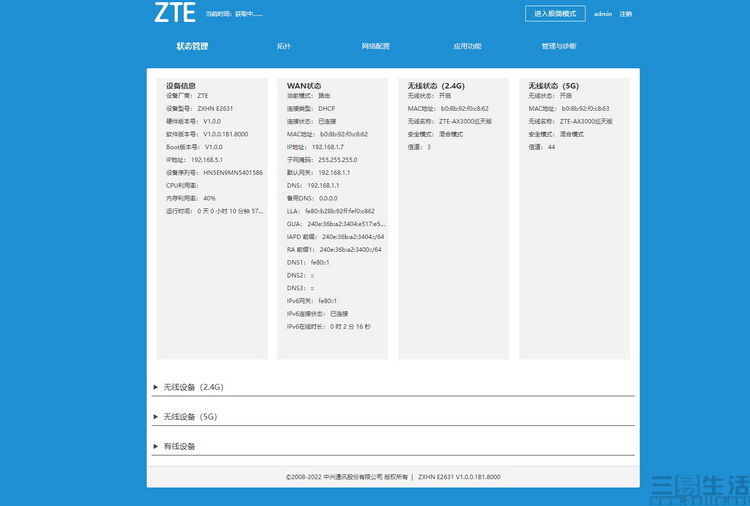Select the WAN MAC address value
This screenshot has width=750, height=506.
344,134
